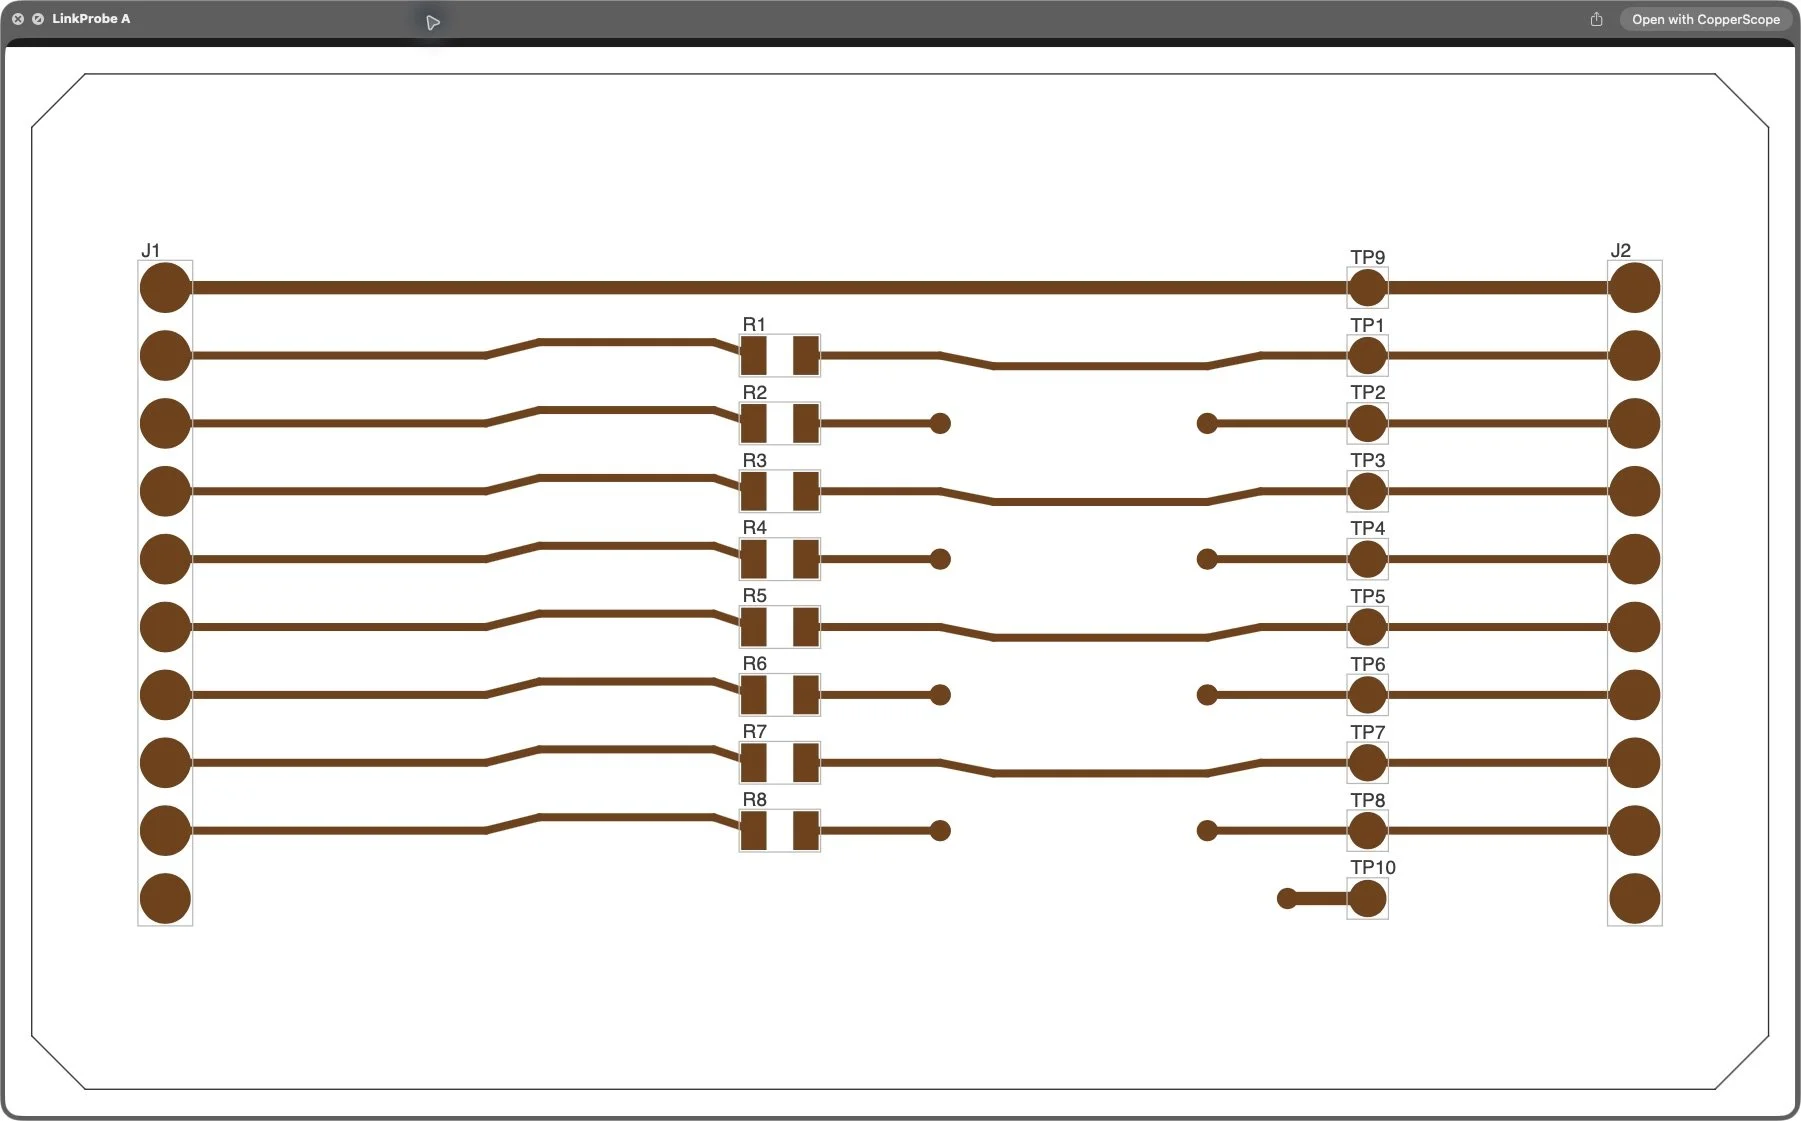Click test point TP3 pad
This screenshot has height=1121, width=1801.
pos(1367,492)
